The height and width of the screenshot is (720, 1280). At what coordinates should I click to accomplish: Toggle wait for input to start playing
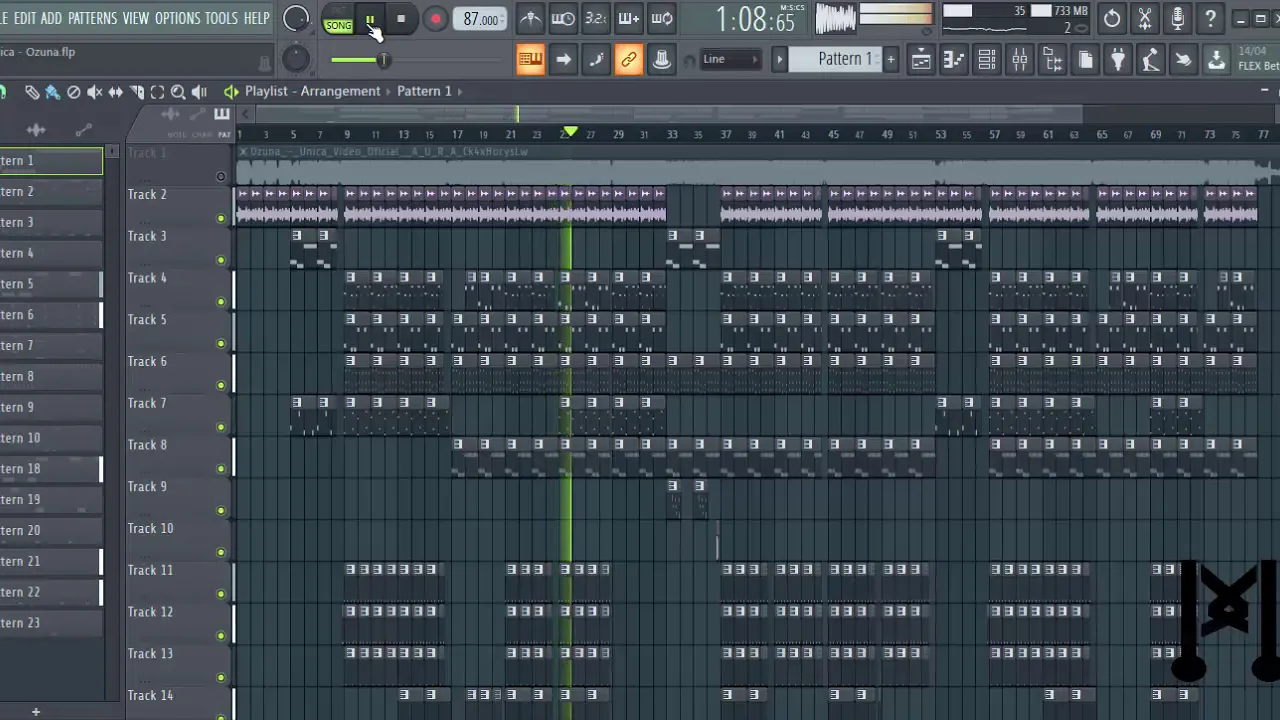(x=563, y=18)
